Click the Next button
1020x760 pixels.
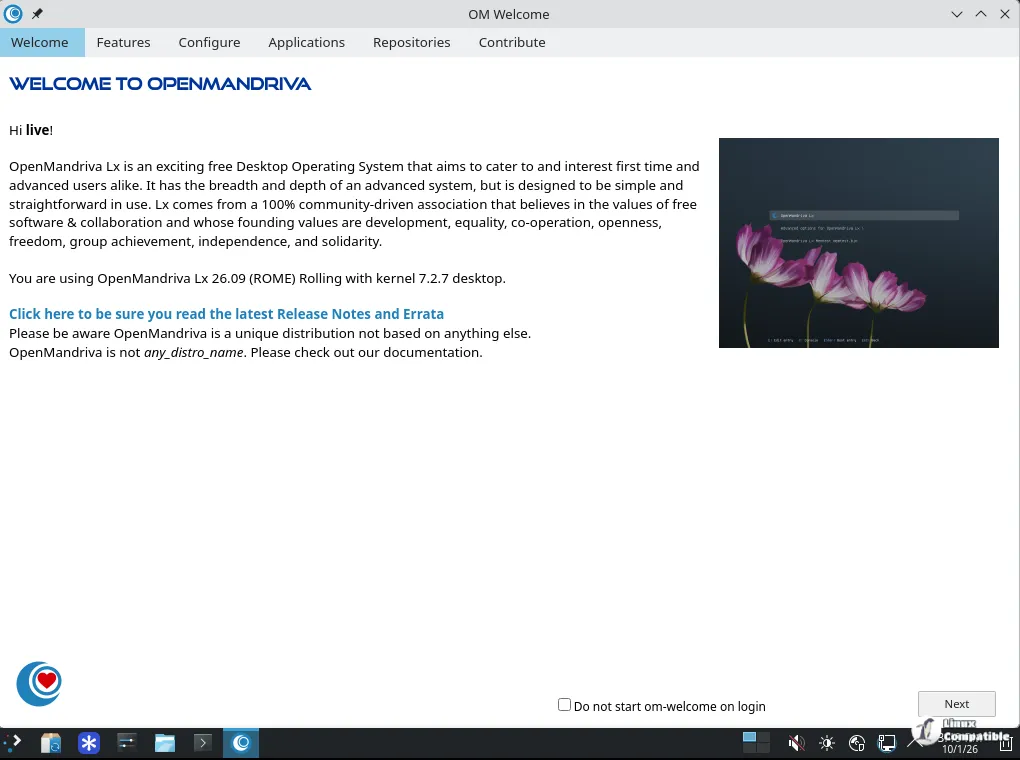click(x=956, y=704)
